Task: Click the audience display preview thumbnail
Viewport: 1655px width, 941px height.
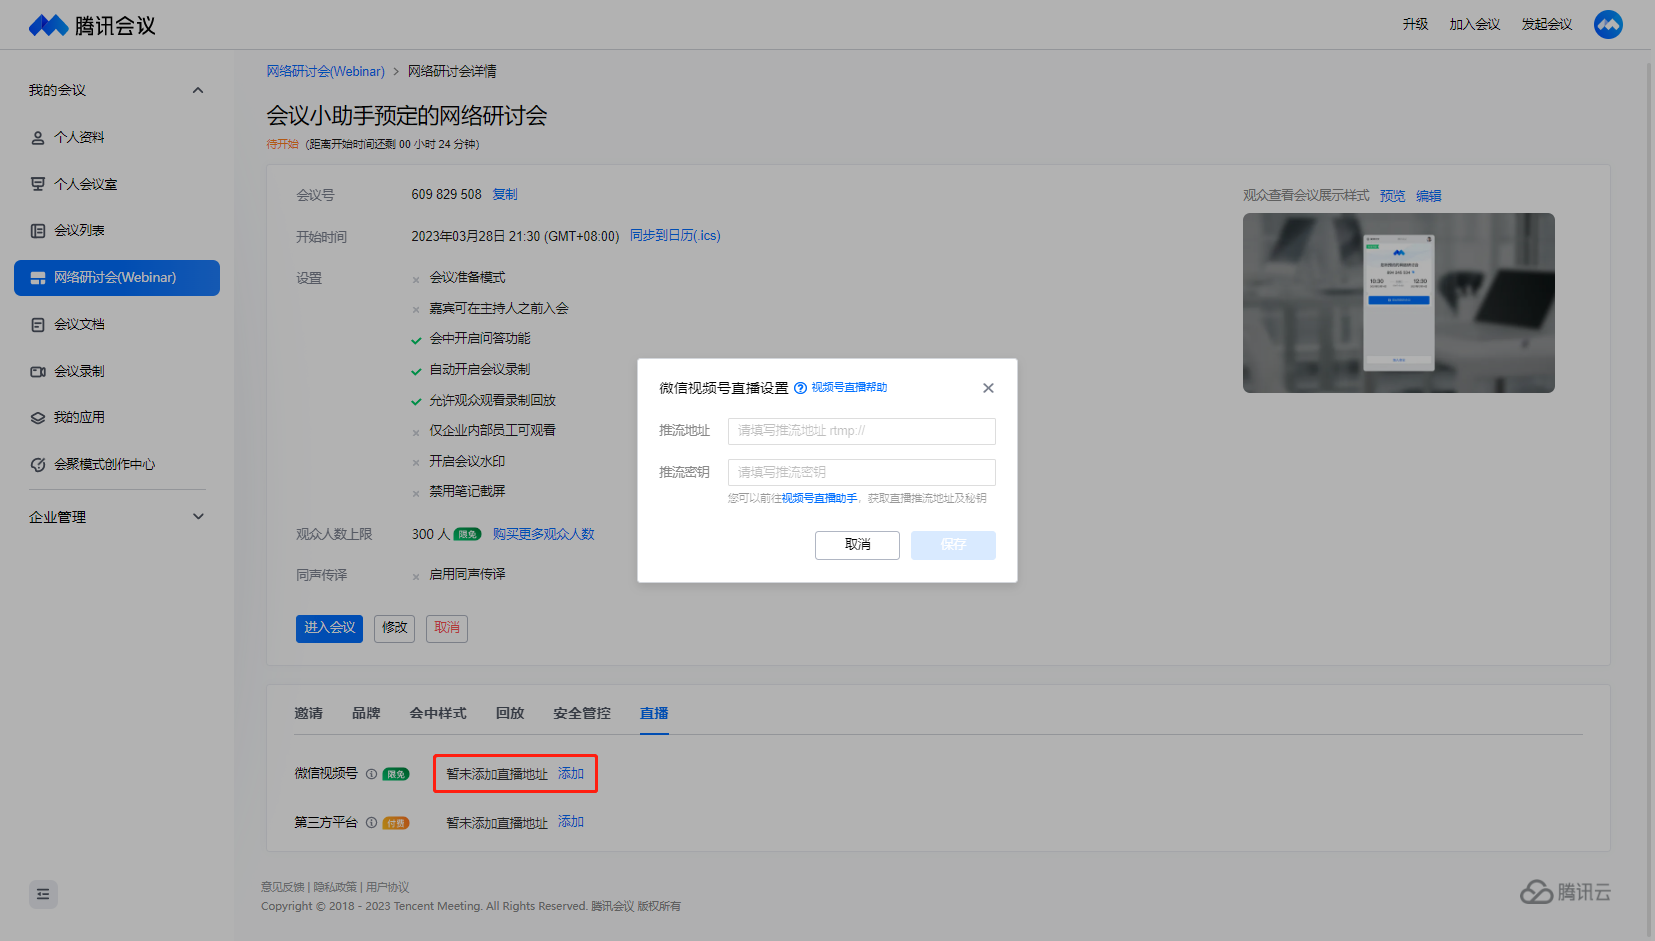Action: click(x=1399, y=303)
